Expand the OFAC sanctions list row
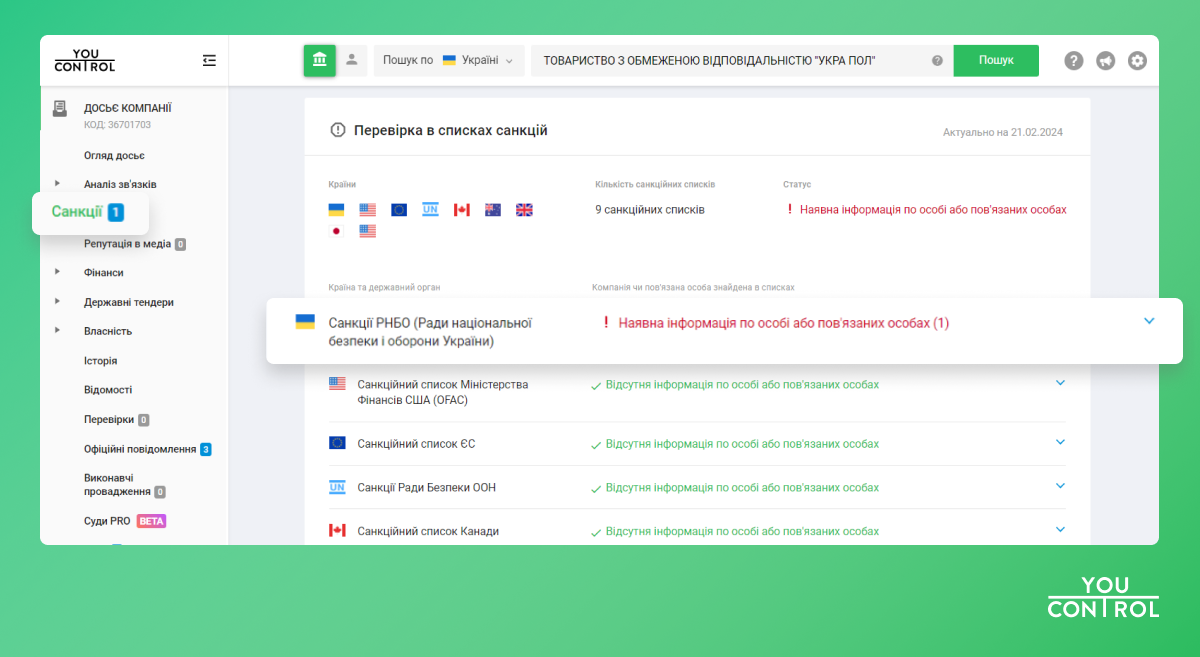 [1060, 383]
